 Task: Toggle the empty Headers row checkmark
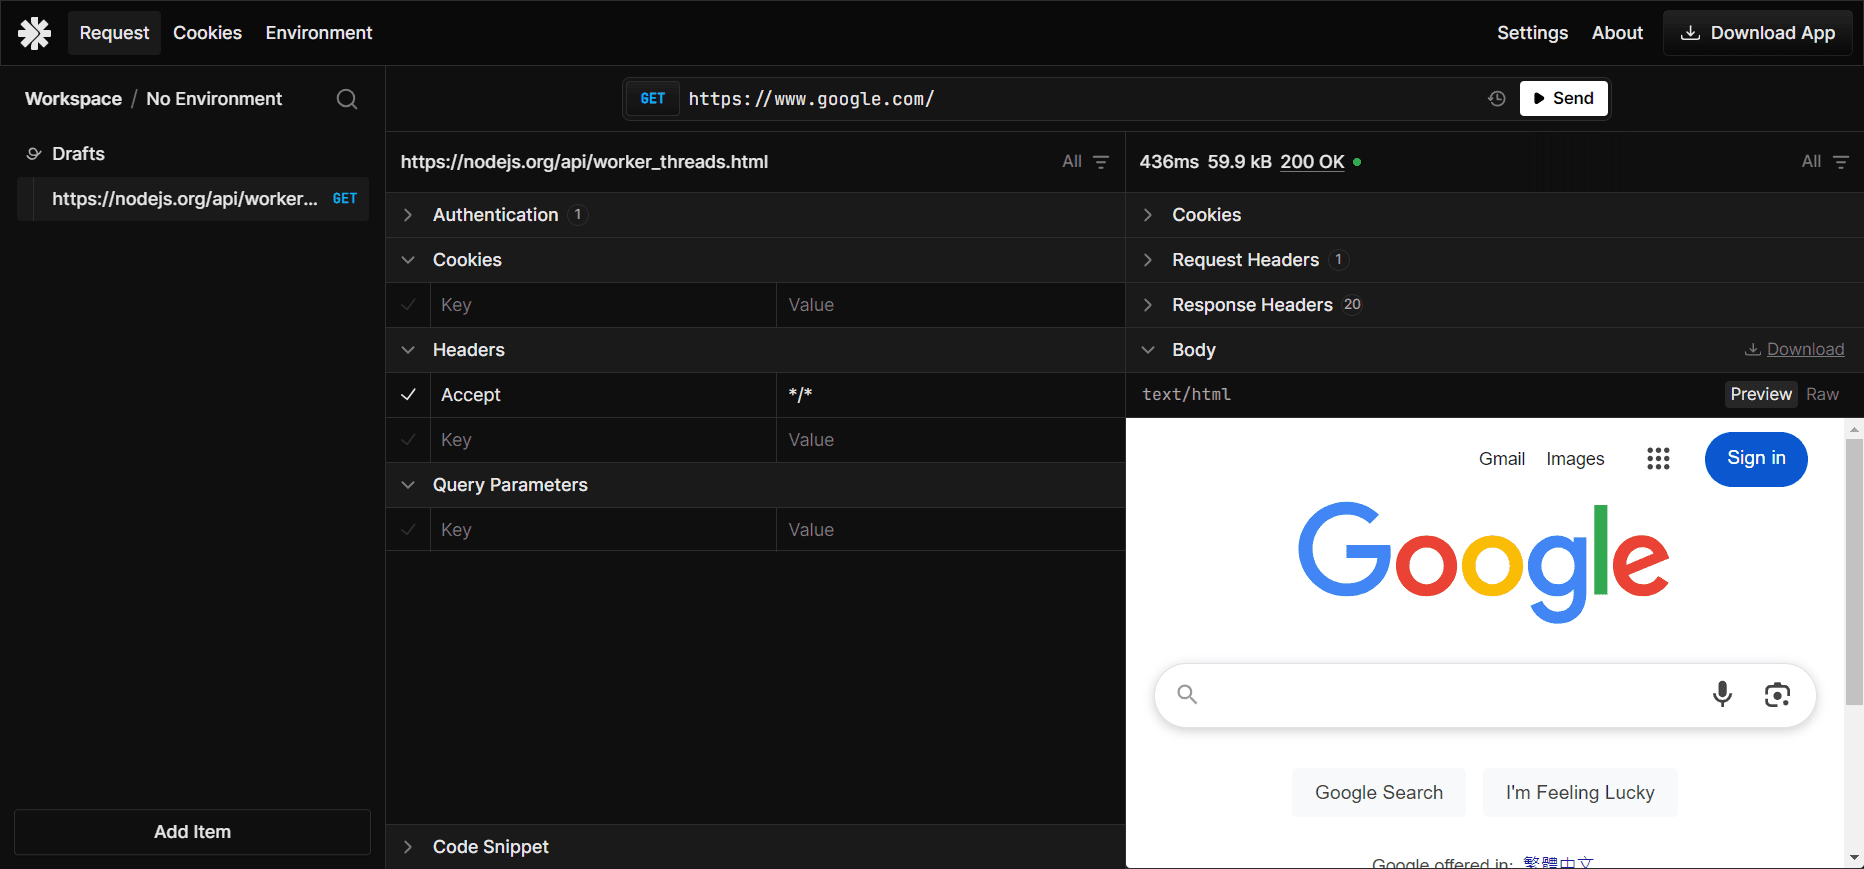[408, 440]
